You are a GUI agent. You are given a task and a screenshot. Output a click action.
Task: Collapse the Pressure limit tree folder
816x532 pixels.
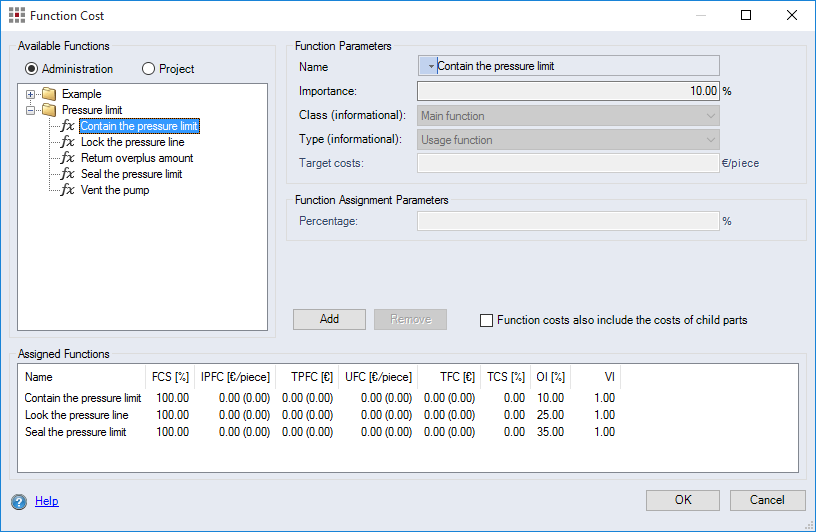click(31, 110)
